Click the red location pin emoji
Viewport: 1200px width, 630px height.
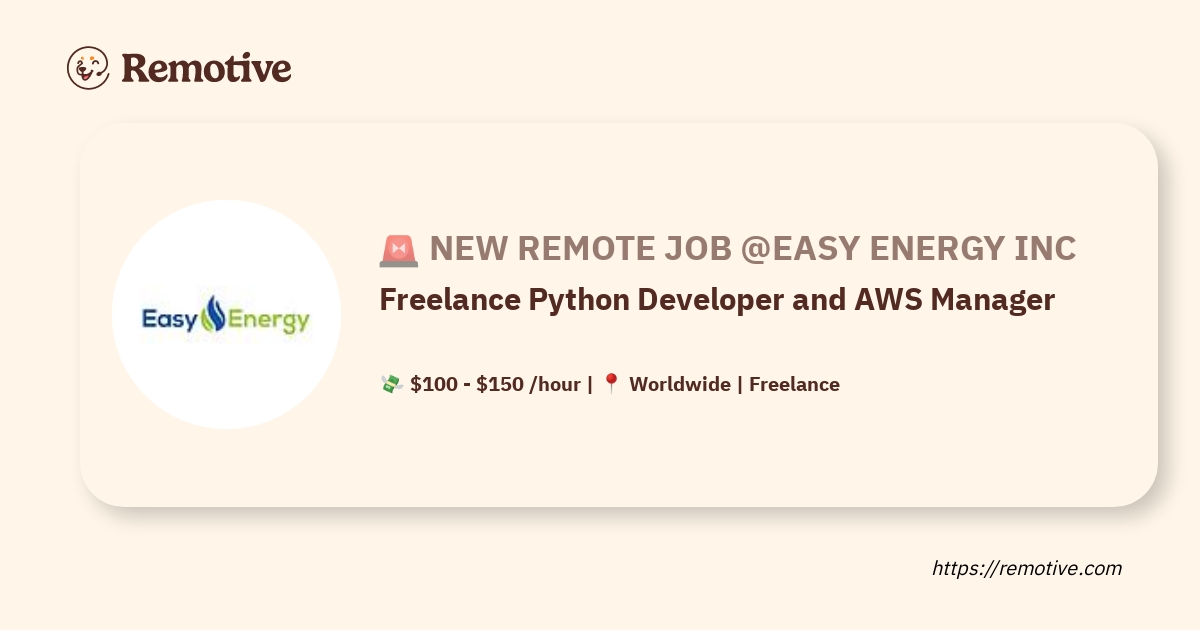(611, 384)
